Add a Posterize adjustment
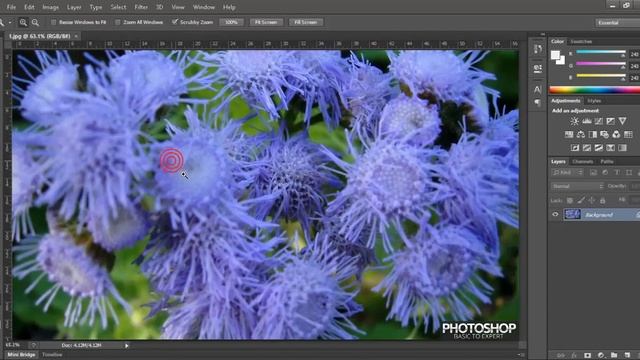The height and width of the screenshot is (360, 640). 587,148
